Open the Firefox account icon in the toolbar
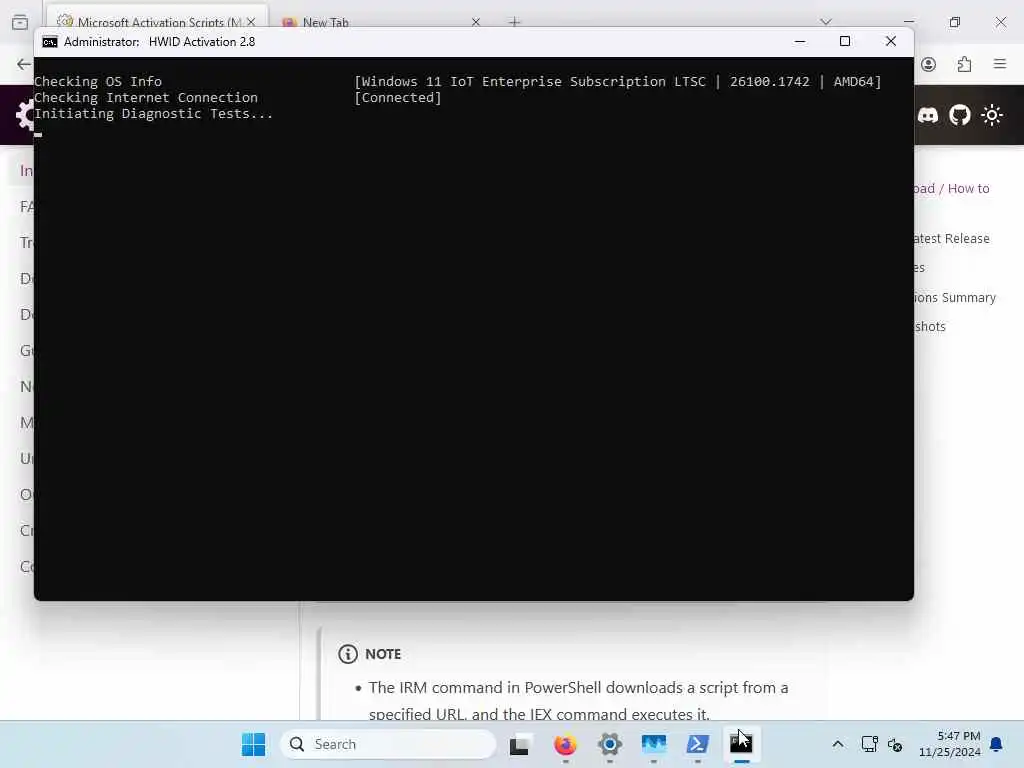The width and height of the screenshot is (1024, 768). click(x=928, y=64)
